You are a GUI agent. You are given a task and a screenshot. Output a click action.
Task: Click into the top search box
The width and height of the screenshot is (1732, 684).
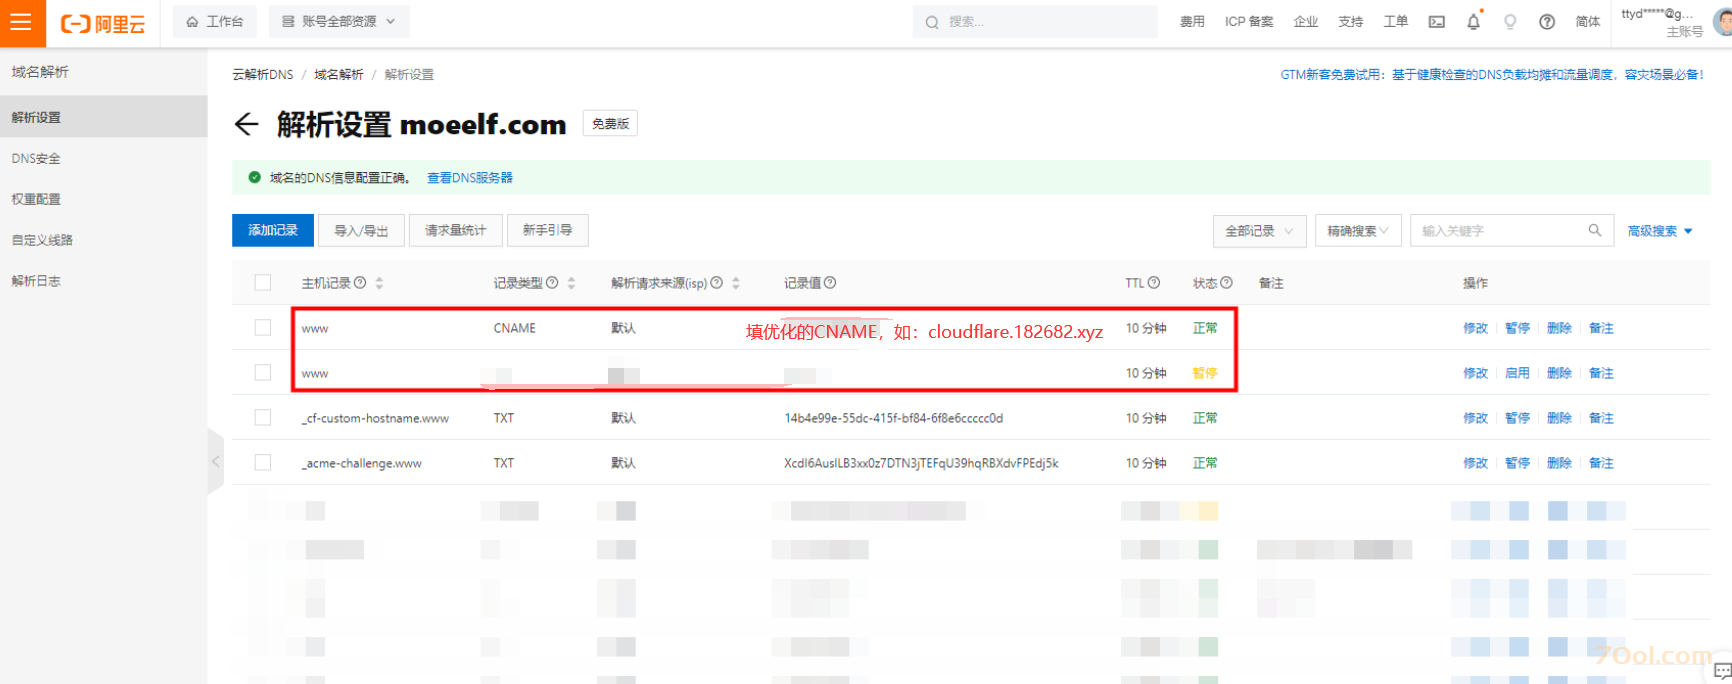tap(1035, 21)
